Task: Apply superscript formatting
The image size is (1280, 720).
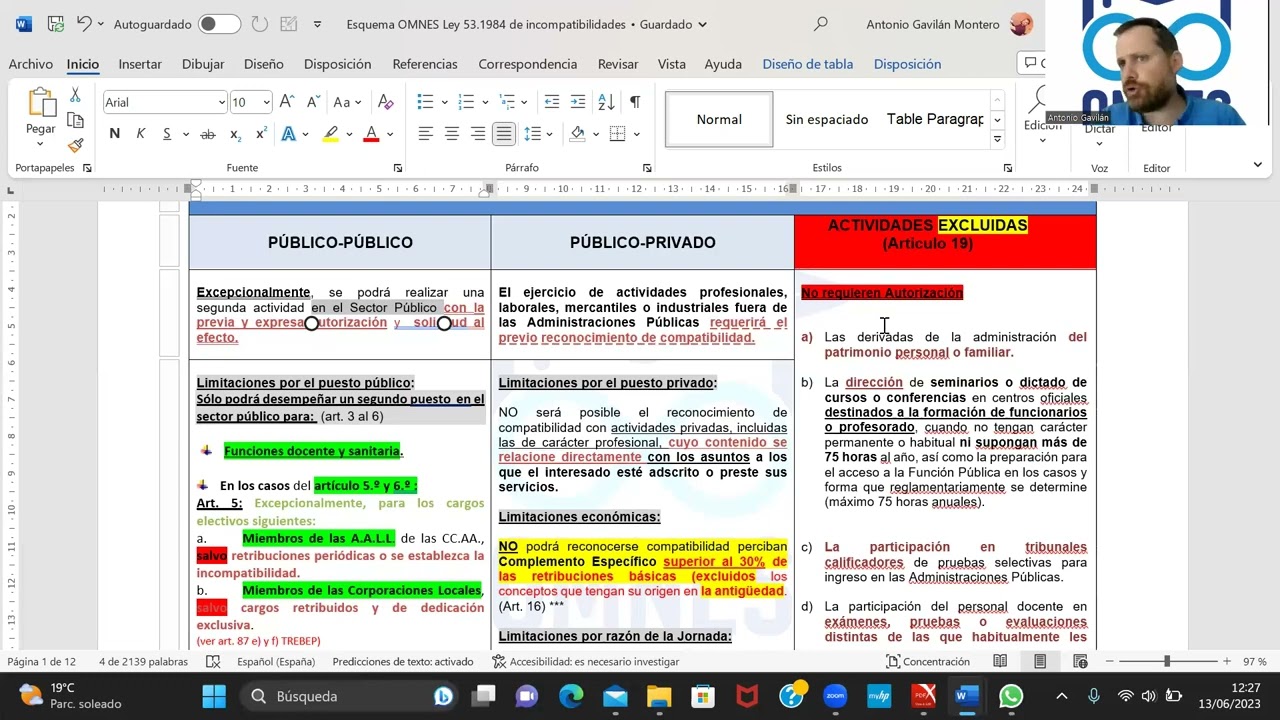Action: (261, 134)
